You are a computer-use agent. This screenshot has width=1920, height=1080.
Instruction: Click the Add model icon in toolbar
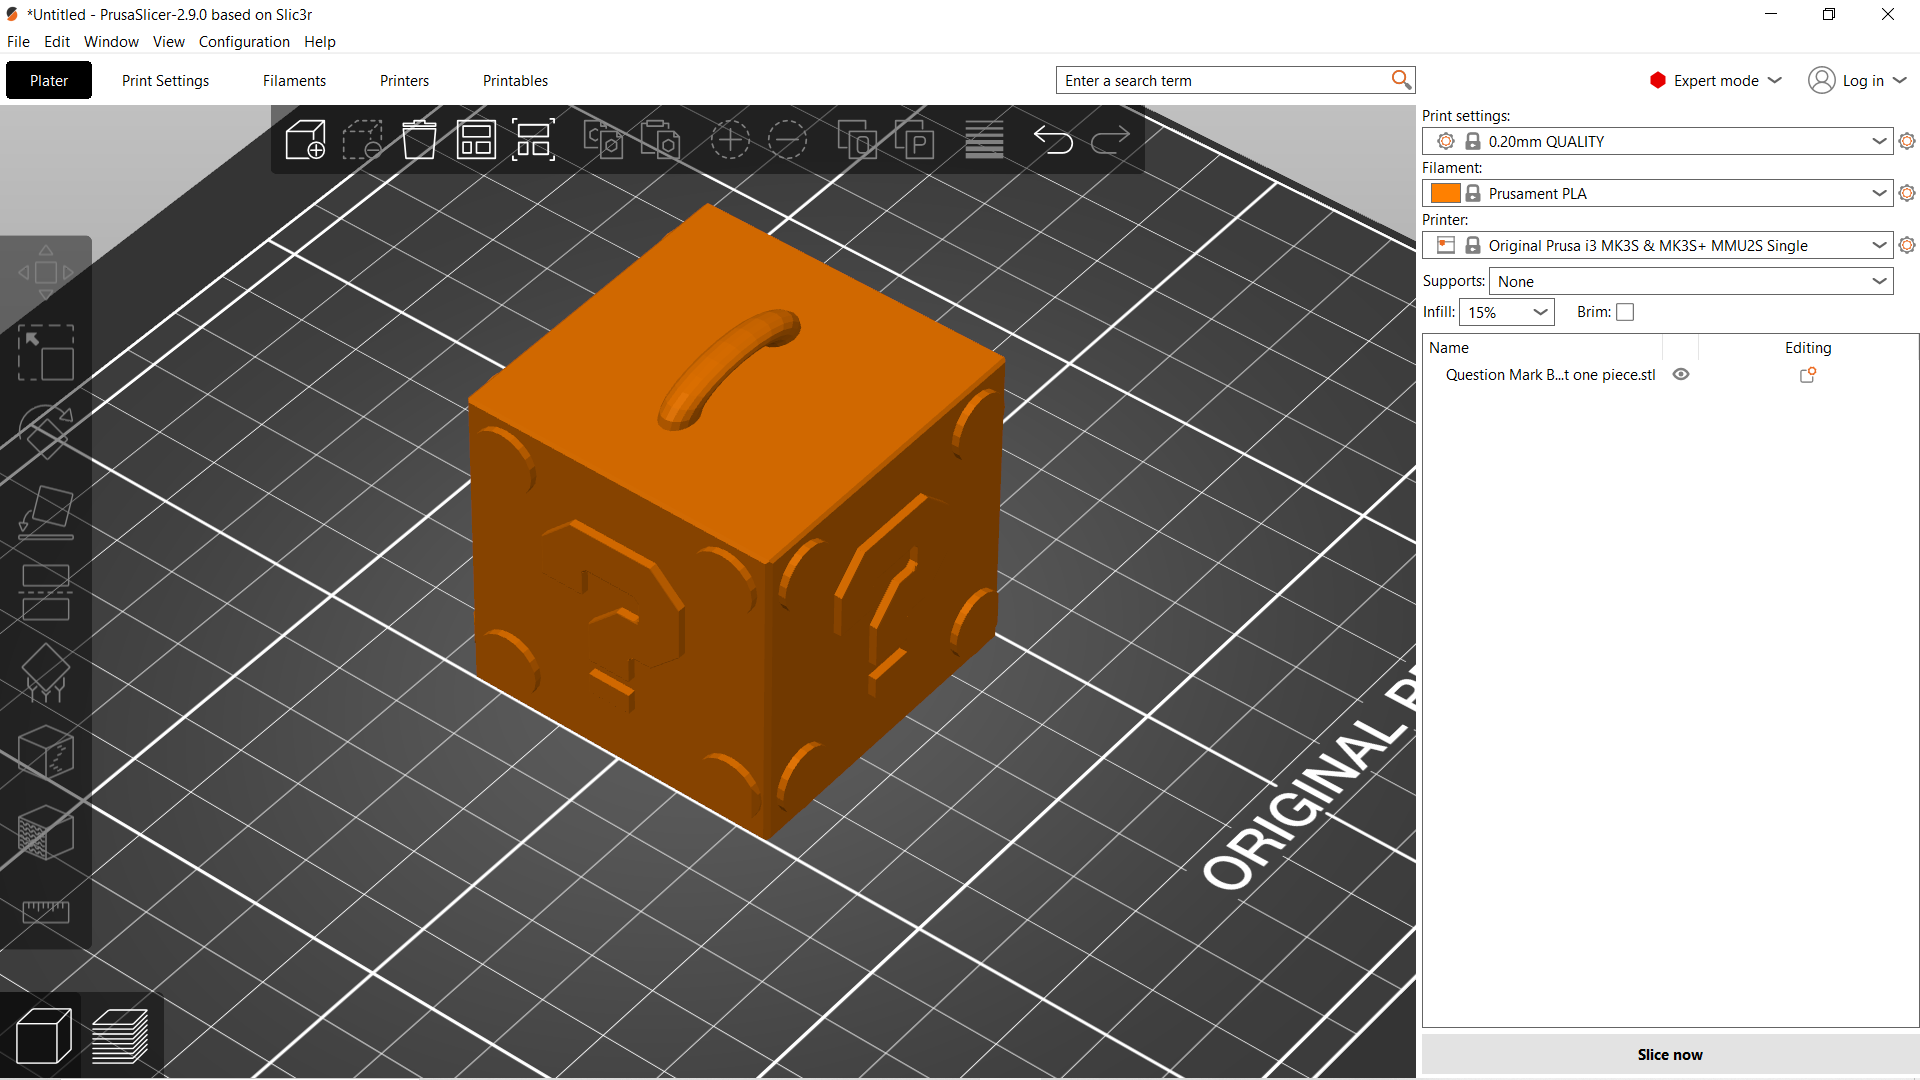coord(305,140)
